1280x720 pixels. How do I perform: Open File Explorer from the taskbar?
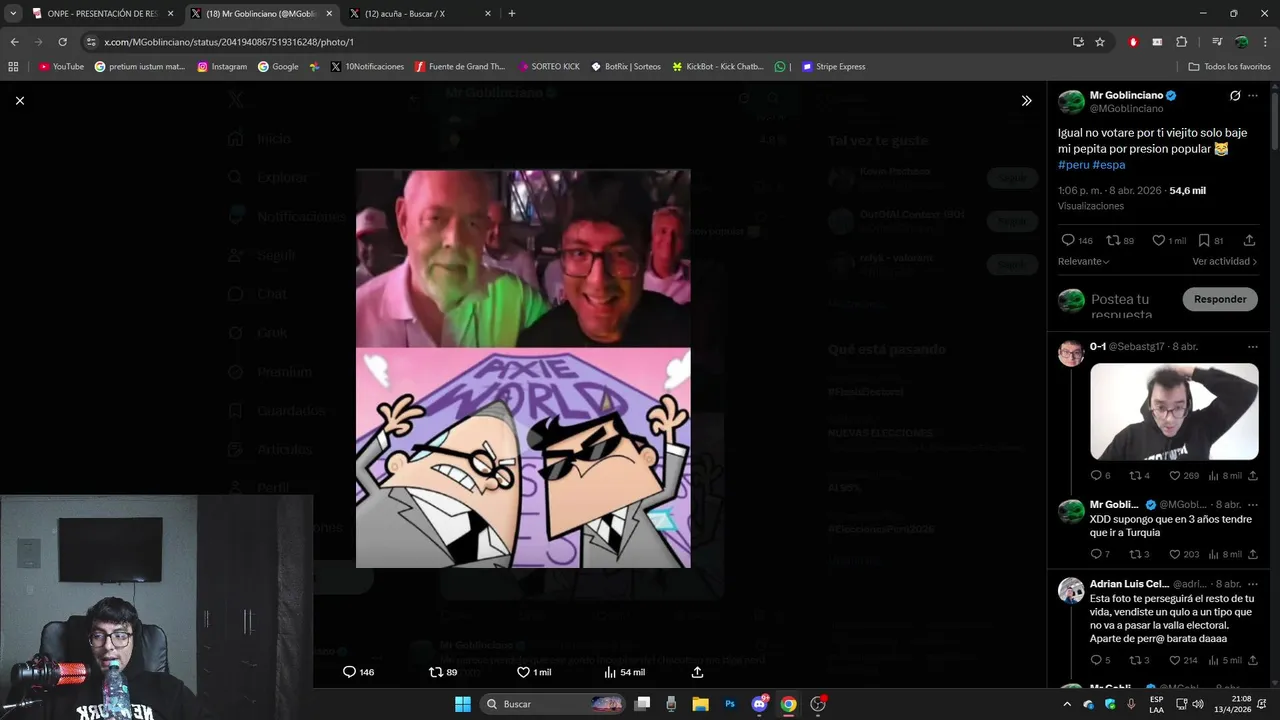700,704
